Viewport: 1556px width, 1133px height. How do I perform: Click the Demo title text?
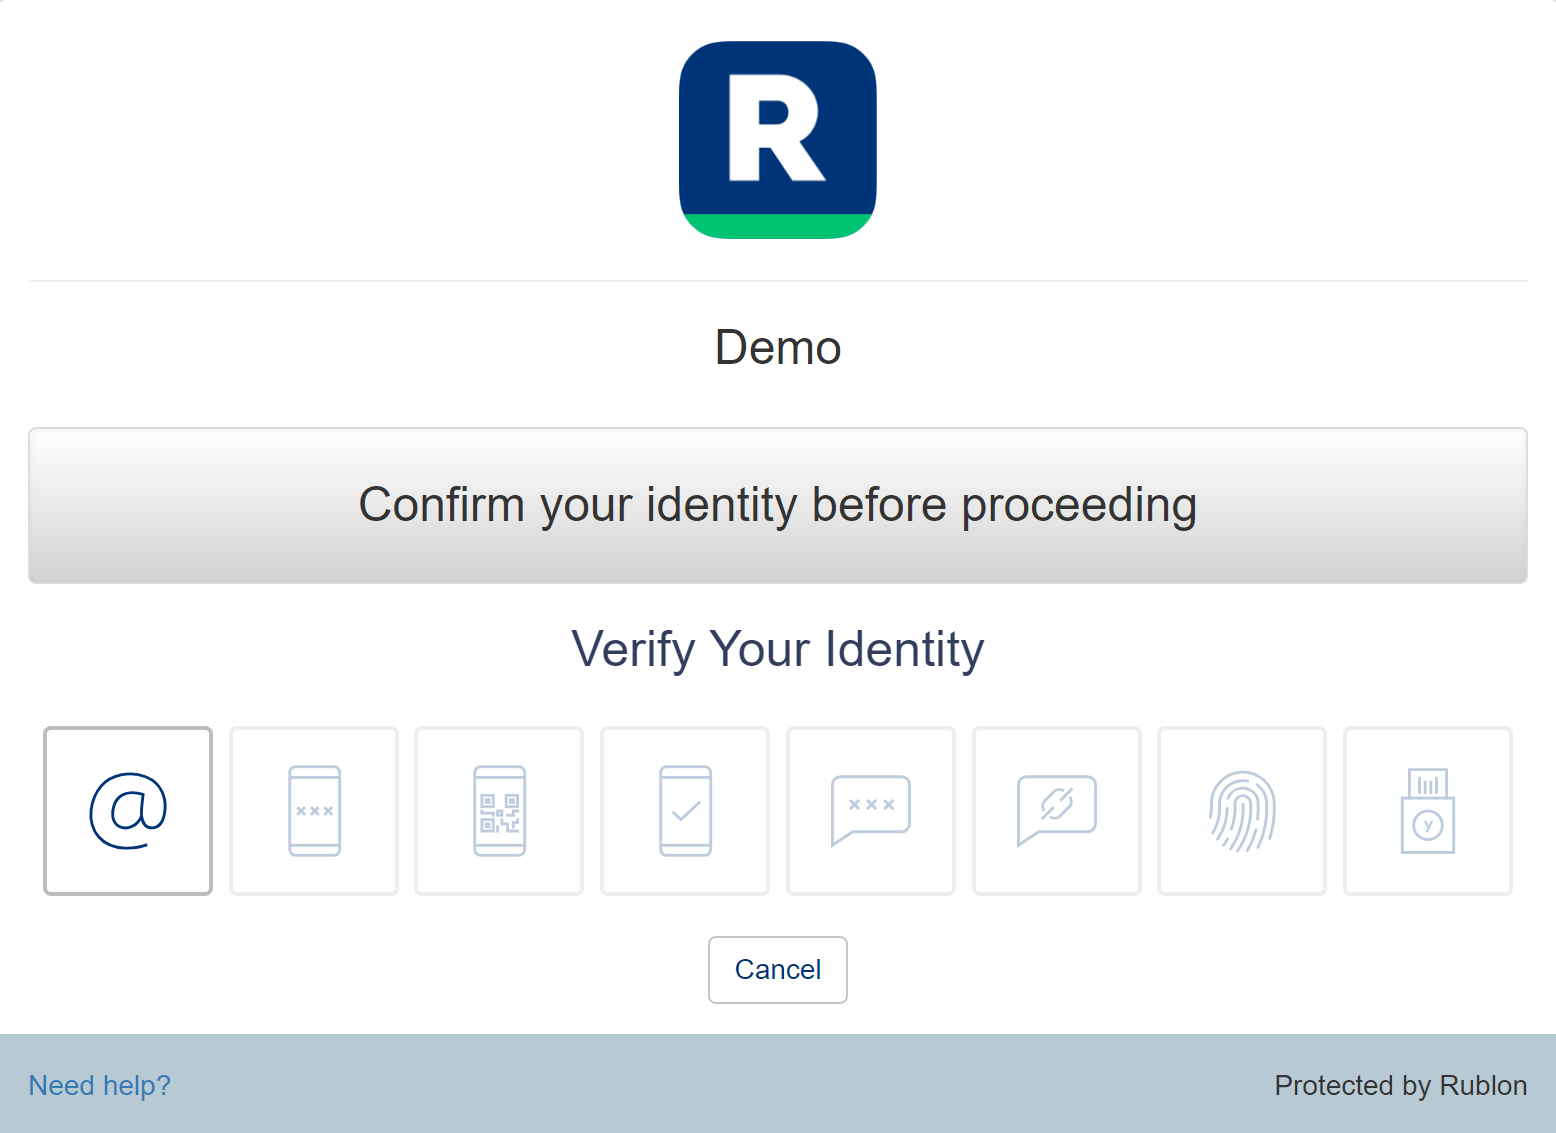pyautogui.click(x=778, y=348)
